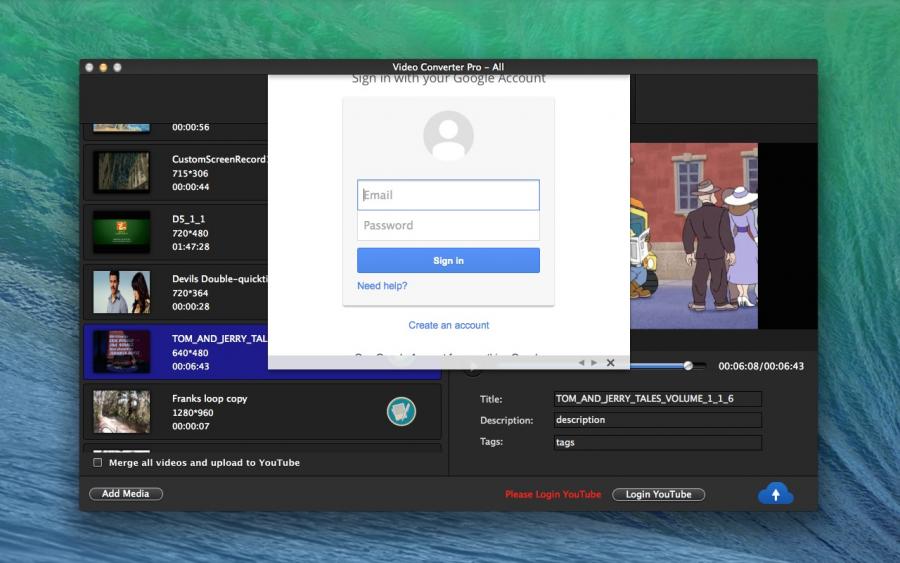This screenshot has width=900, height=563.
Task: Click the Login YouTube button
Action: tap(658, 494)
